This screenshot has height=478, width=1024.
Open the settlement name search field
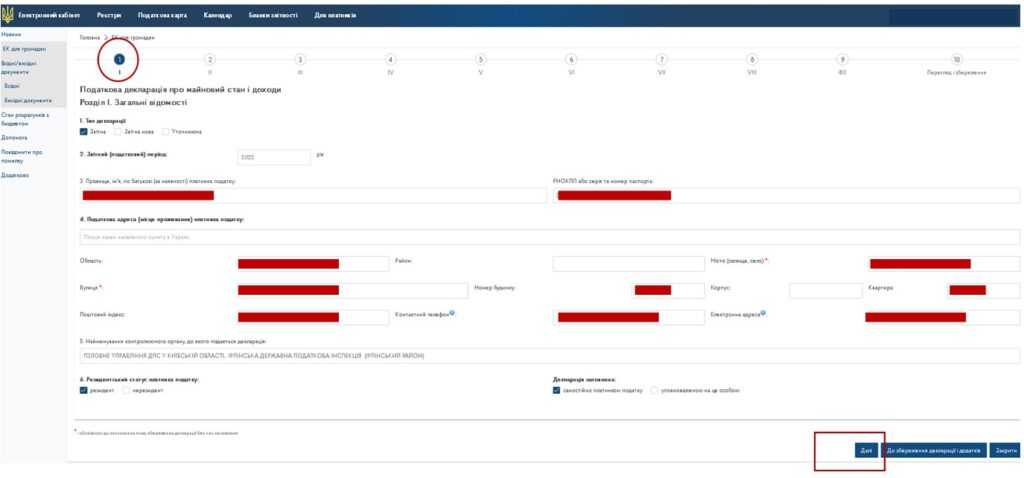(549, 237)
